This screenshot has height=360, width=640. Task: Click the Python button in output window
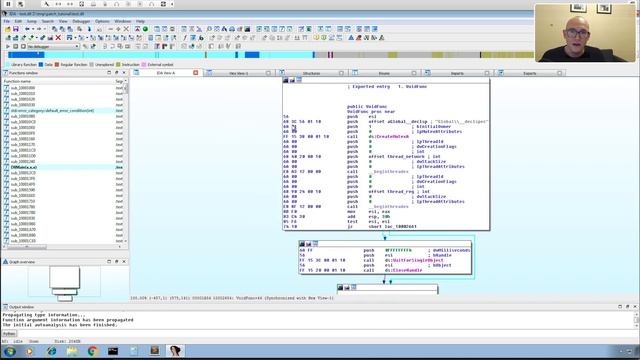9,334
